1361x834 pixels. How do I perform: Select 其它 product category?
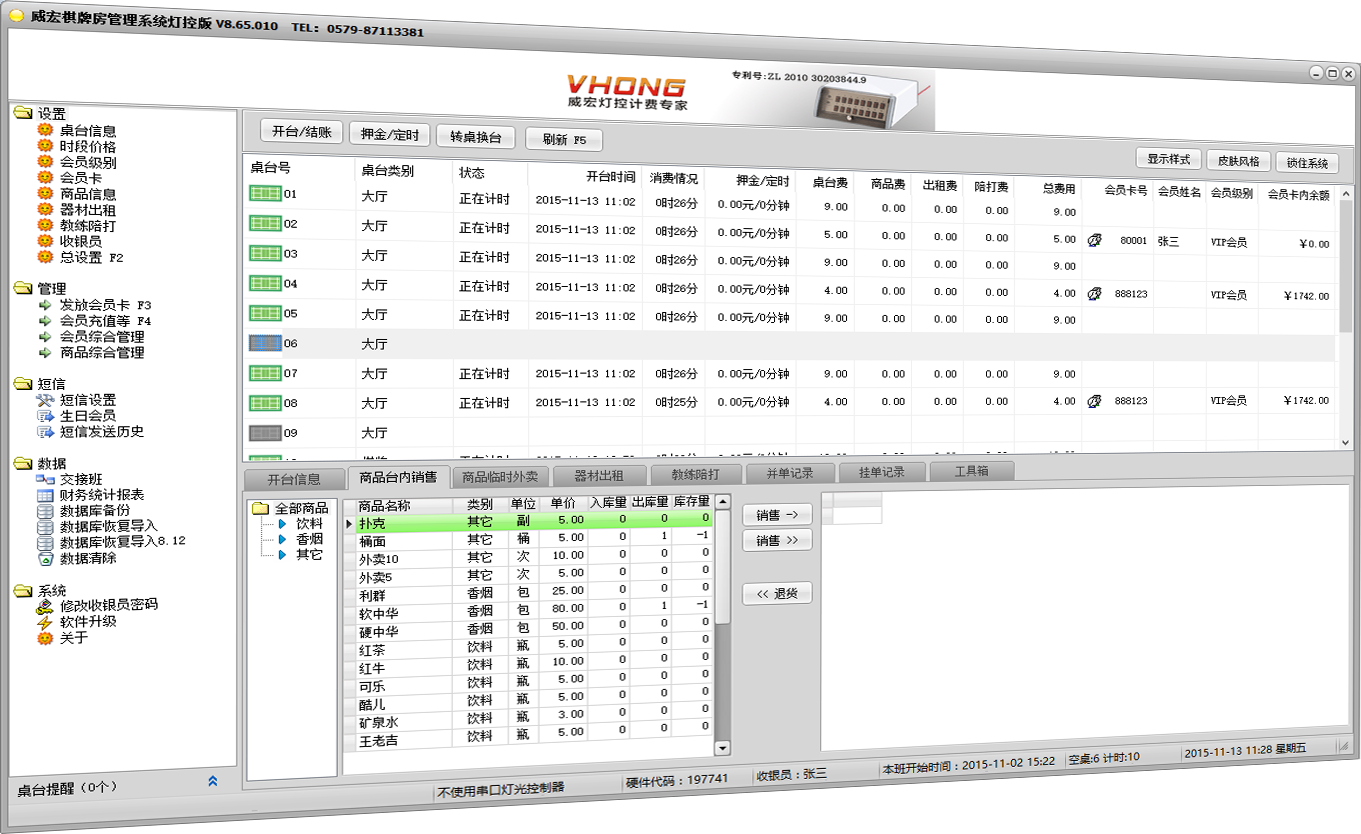click(309, 553)
